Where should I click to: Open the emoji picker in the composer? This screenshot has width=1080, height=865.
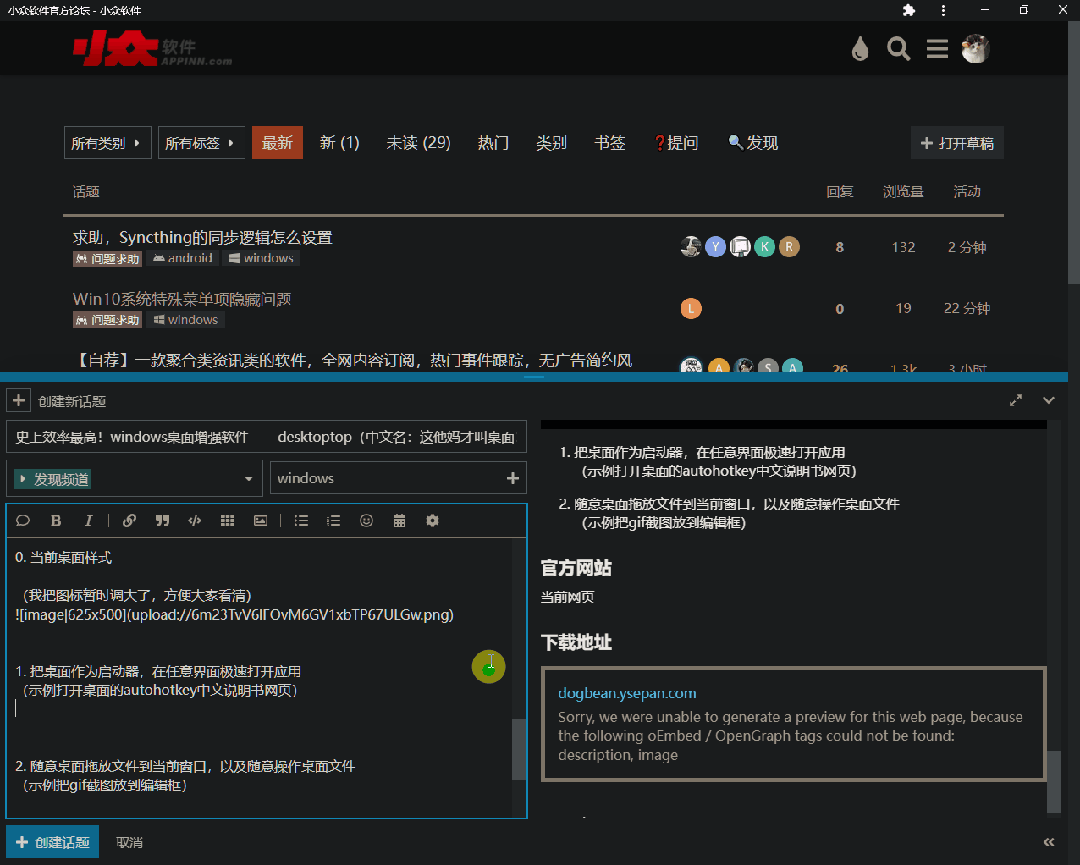pos(366,520)
